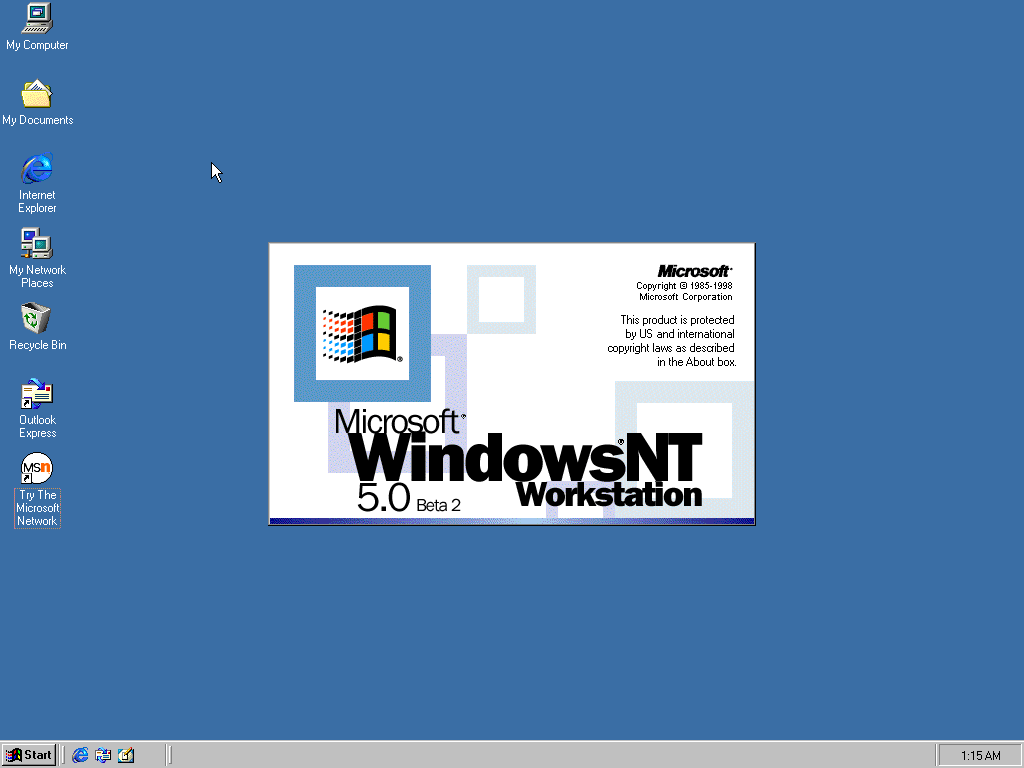
Task: Click the Show Desktop quick launch icon
Action: click(x=126, y=755)
